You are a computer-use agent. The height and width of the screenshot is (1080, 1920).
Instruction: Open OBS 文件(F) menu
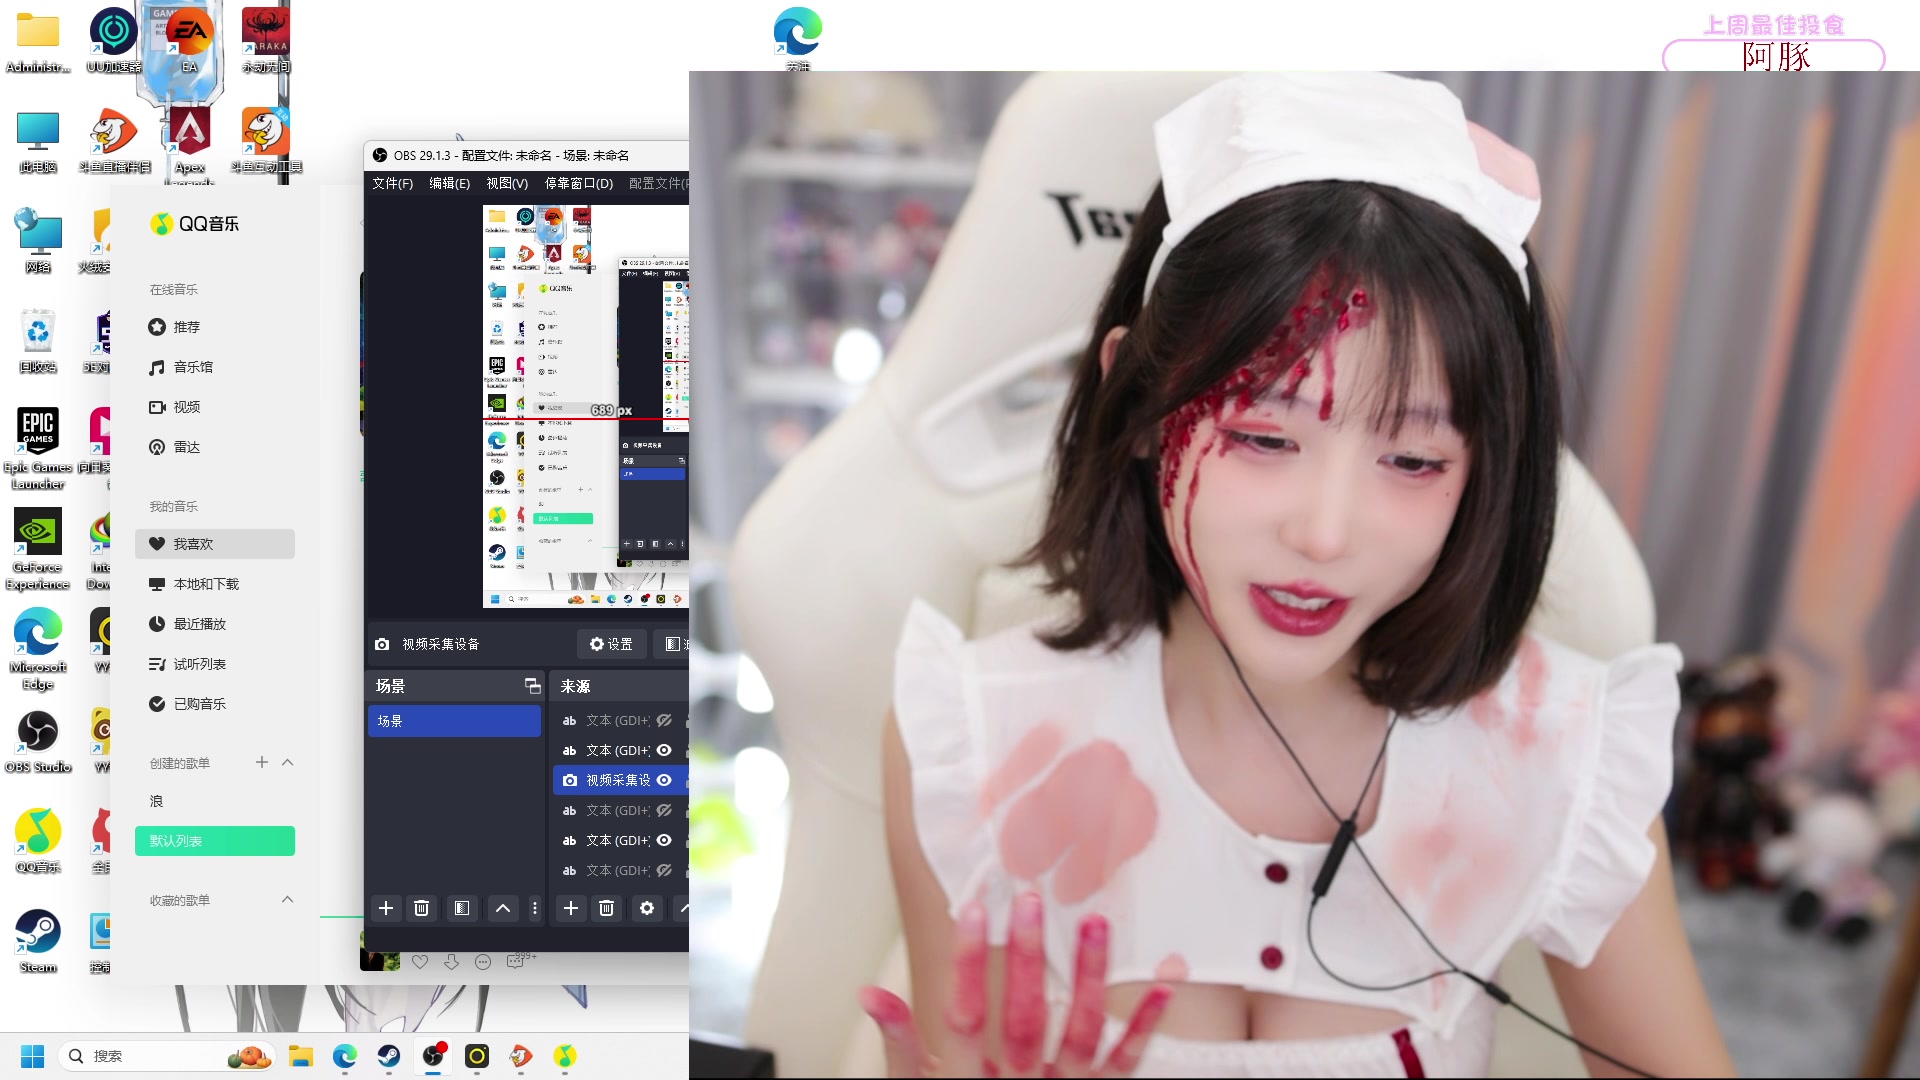(x=392, y=183)
